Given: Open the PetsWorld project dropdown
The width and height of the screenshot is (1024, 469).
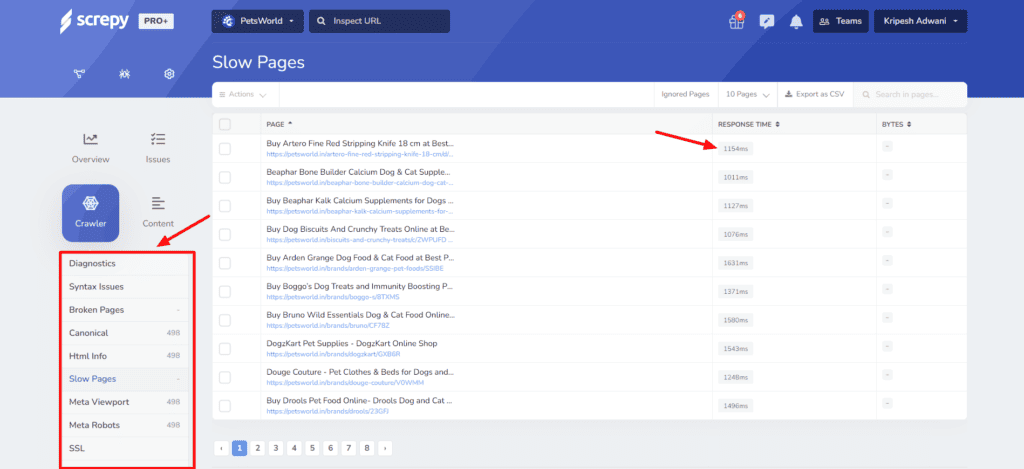Looking at the screenshot, I should (x=257, y=21).
